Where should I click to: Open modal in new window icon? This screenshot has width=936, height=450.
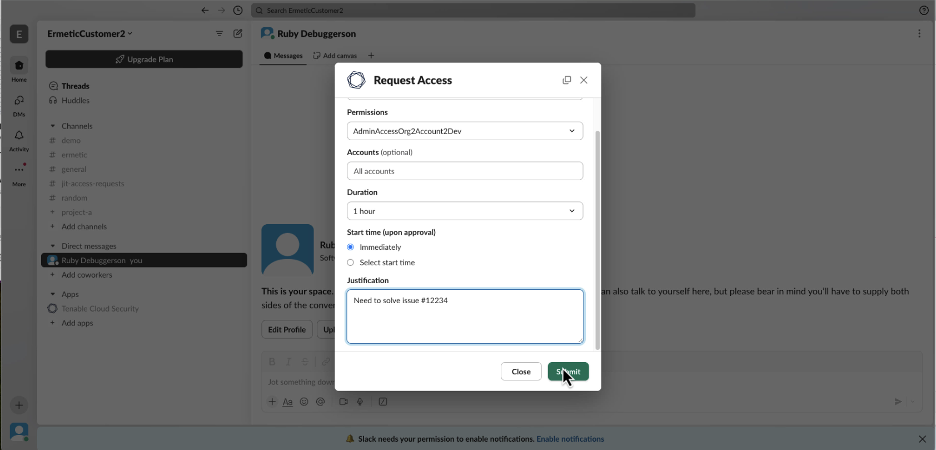tap(566, 80)
